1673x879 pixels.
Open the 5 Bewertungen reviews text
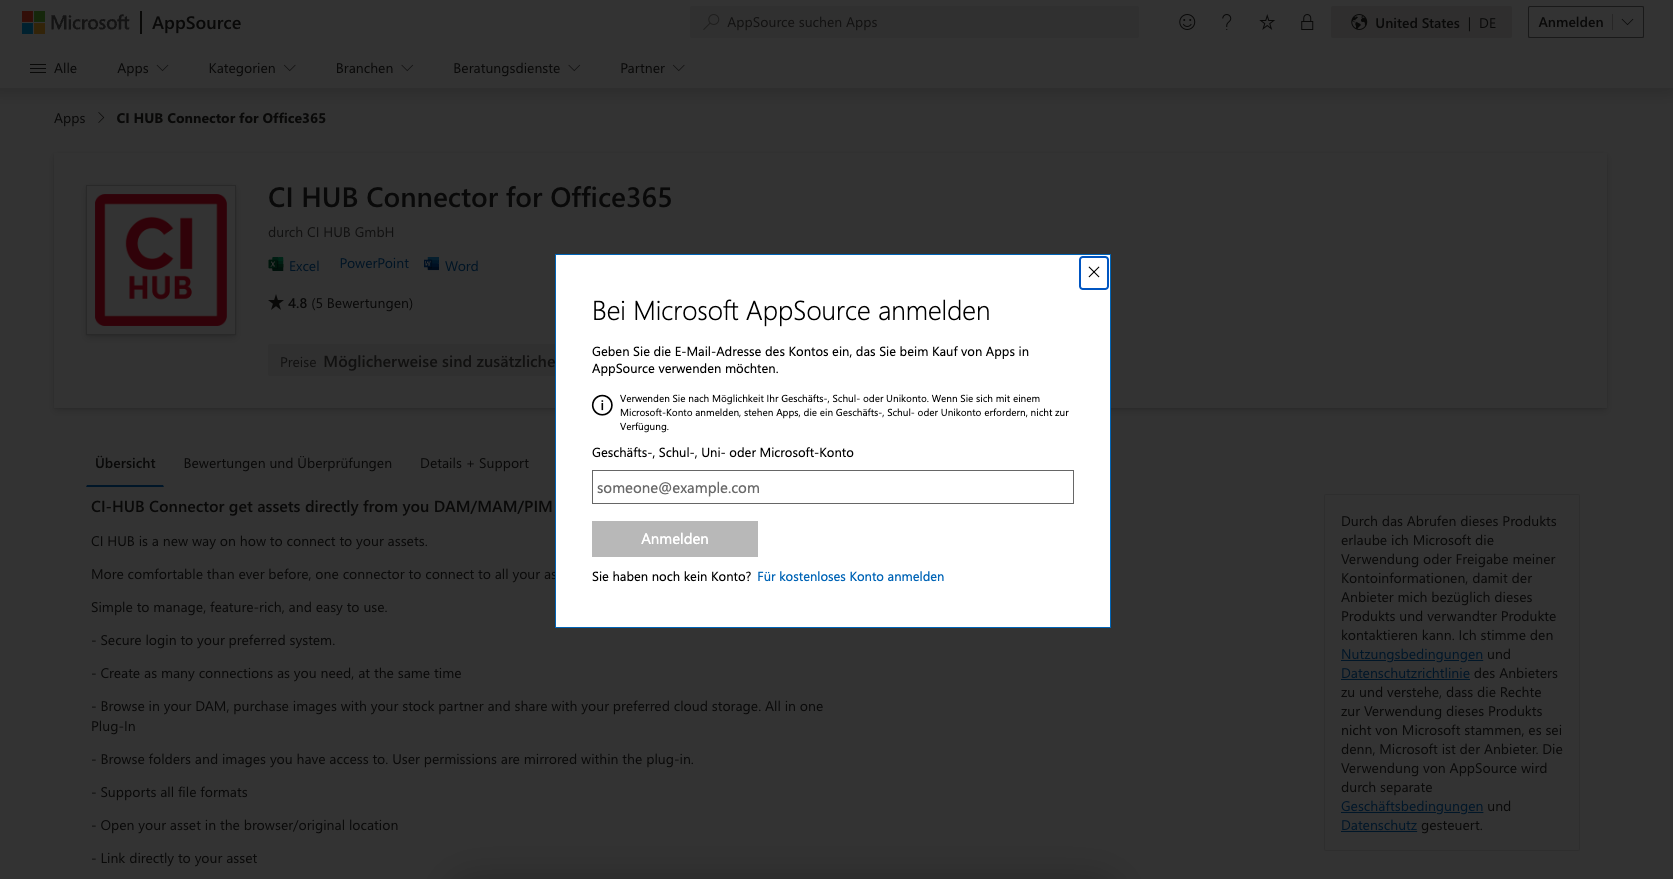(362, 303)
